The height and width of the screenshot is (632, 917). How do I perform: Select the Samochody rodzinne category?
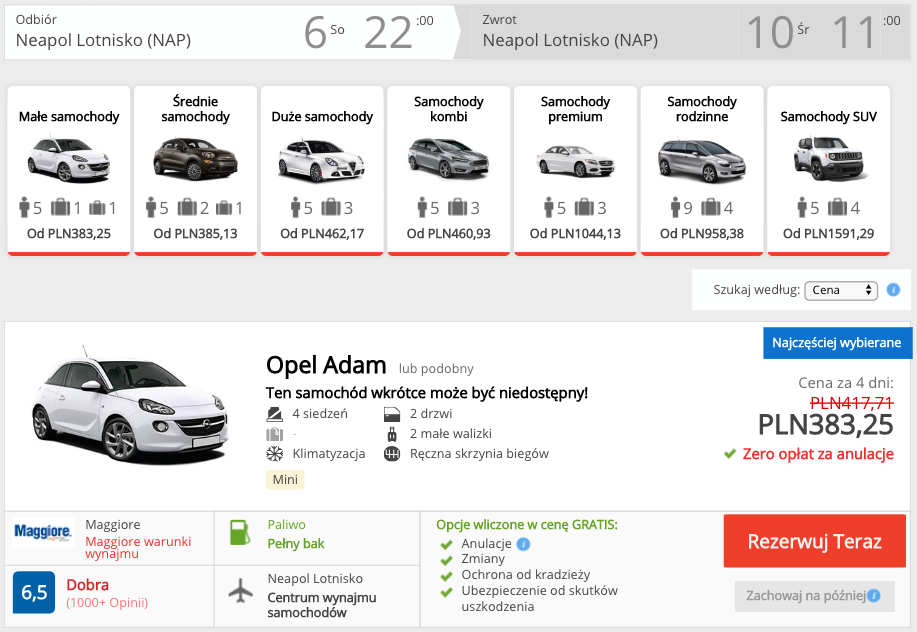click(x=702, y=171)
